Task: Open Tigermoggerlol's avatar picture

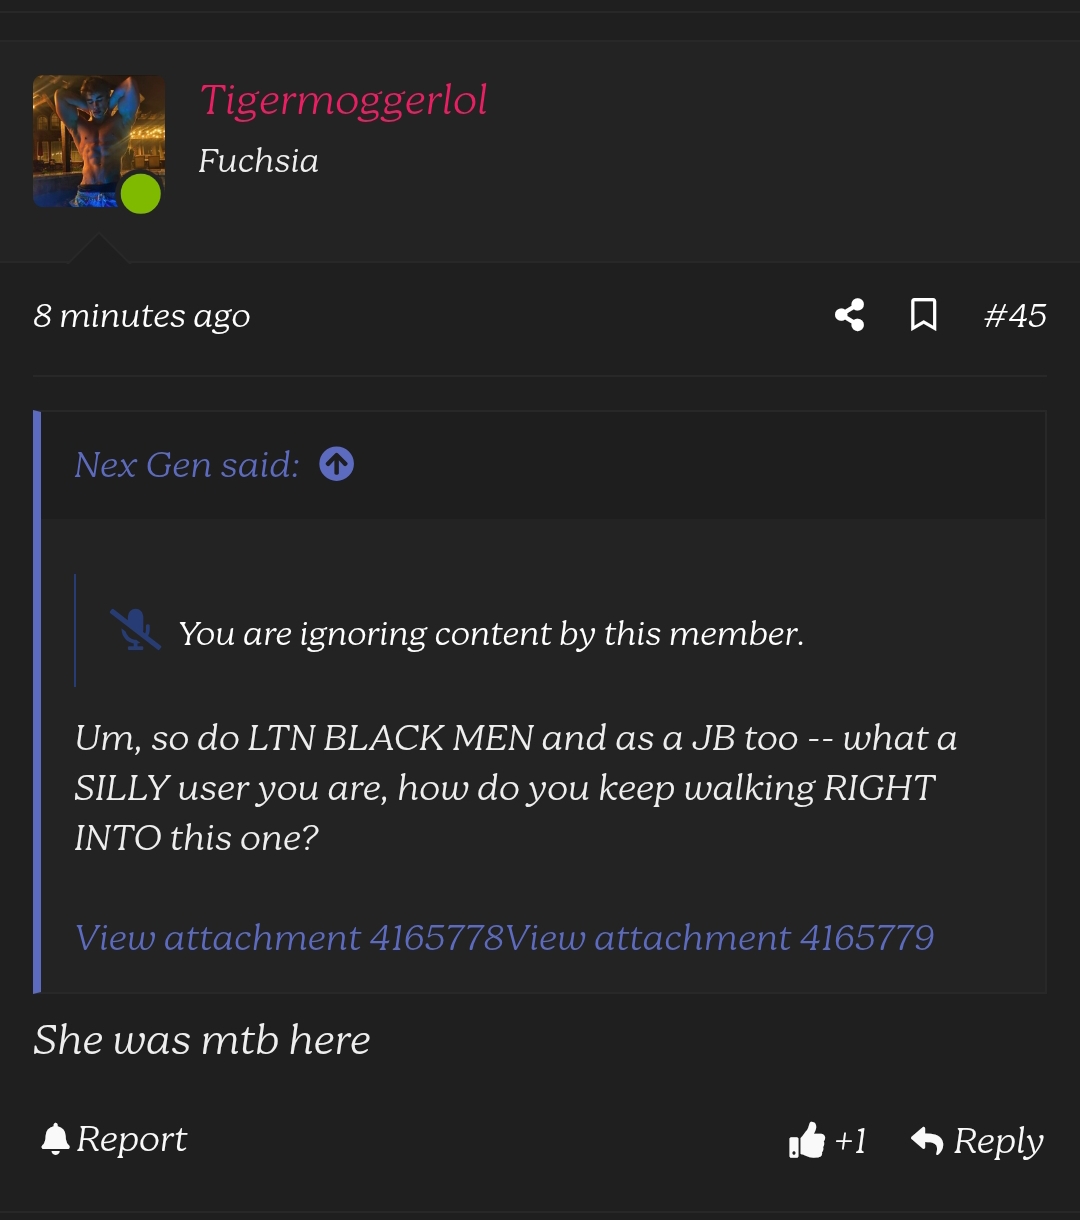Action: coord(99,141)
